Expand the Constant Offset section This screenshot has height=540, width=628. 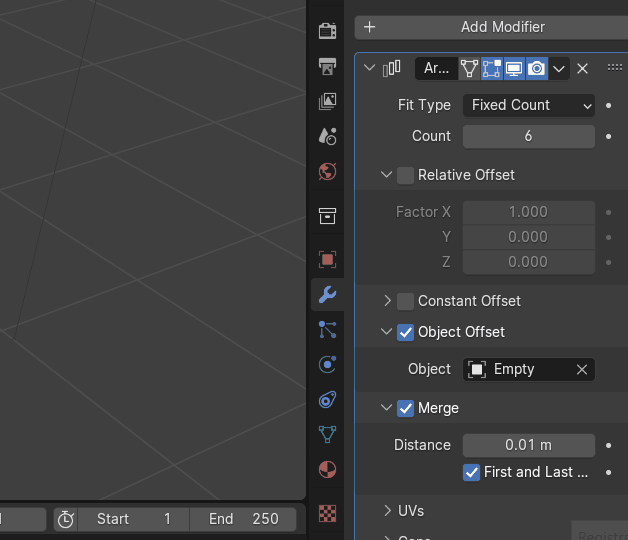[x=387, y=301]
